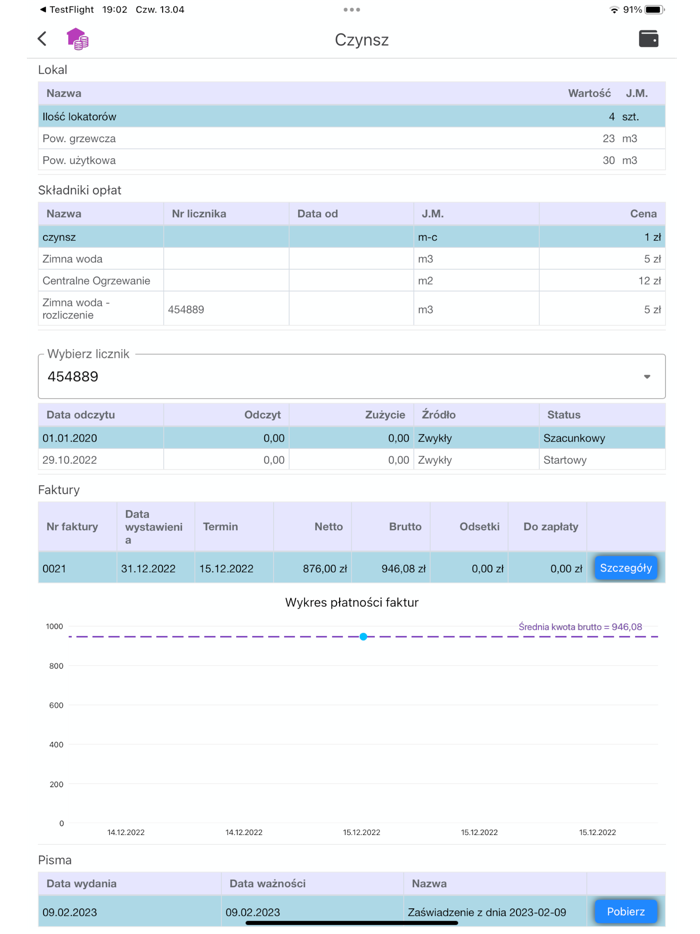The width and height of the screenshot is (700, 934).
Task: Select the blue chart data point
Action: point(363,637)
